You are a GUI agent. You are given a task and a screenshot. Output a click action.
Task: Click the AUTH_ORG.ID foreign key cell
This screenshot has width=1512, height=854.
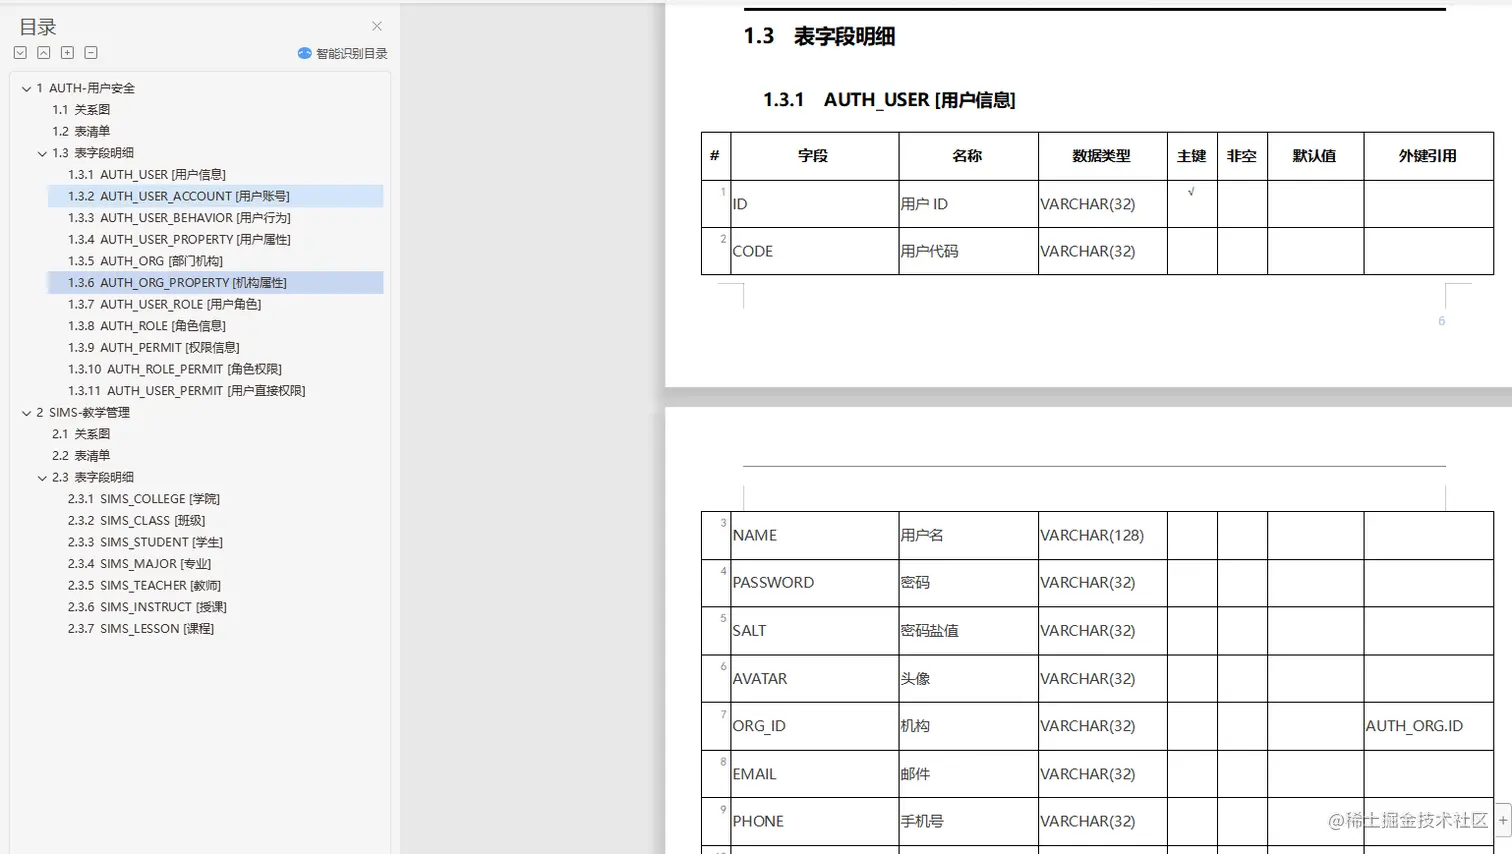[1416, 726]
